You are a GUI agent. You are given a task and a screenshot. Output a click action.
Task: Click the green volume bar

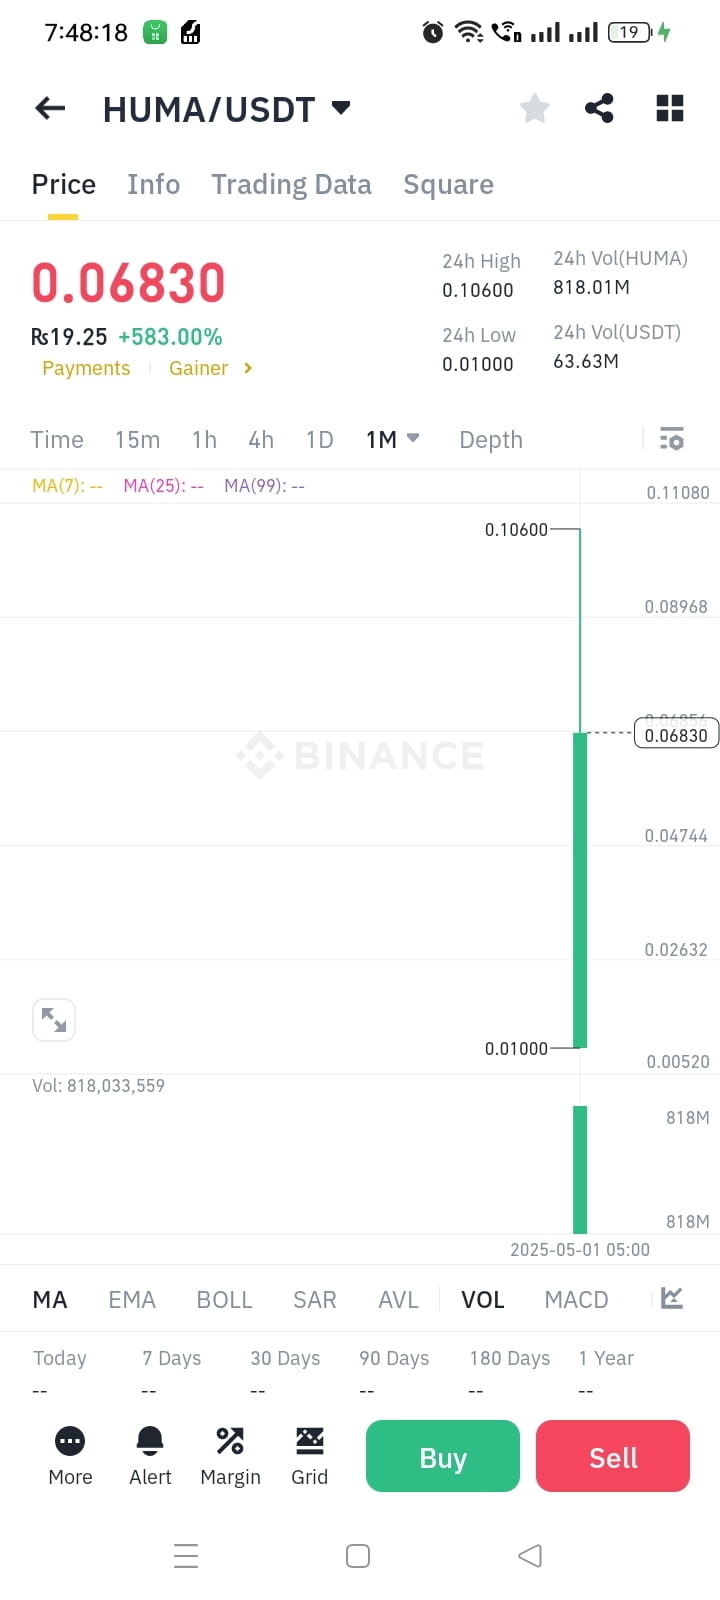pos(580,1169)
